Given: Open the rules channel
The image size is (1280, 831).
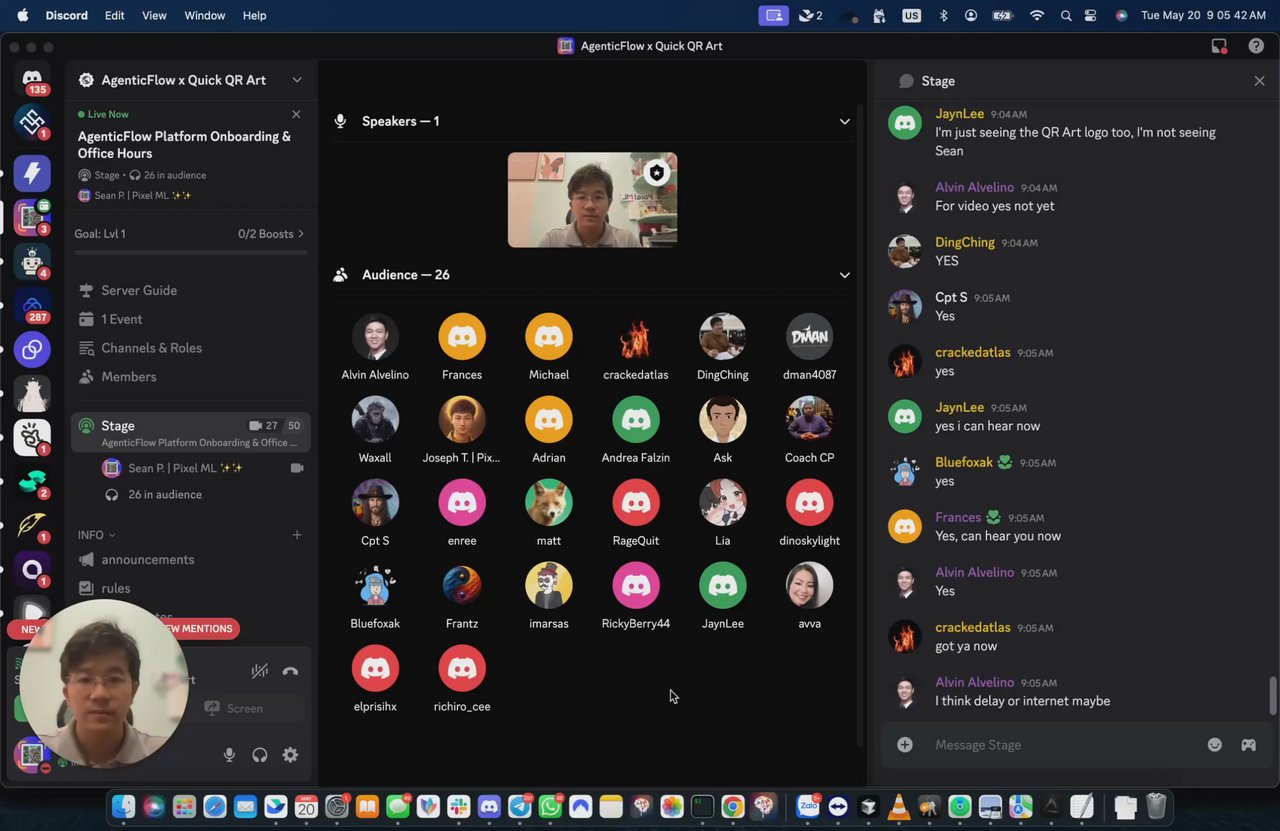Looking at the screenshot, I should click(116, 589).
